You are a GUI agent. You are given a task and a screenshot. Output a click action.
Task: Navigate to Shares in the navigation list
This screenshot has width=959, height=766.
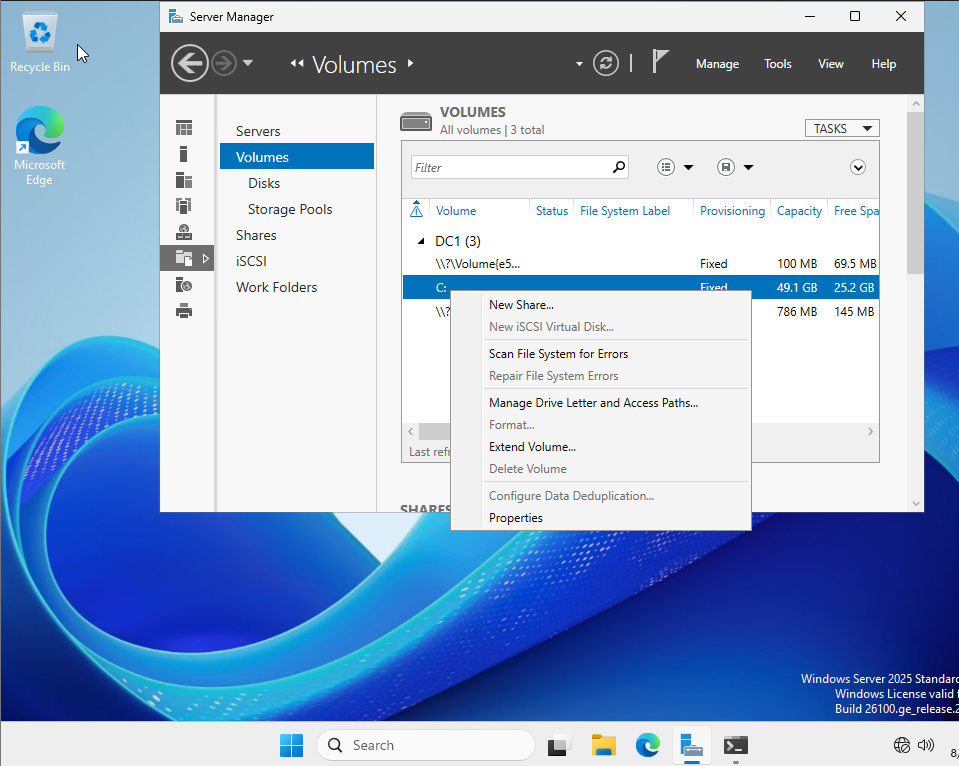pos(256,235)
